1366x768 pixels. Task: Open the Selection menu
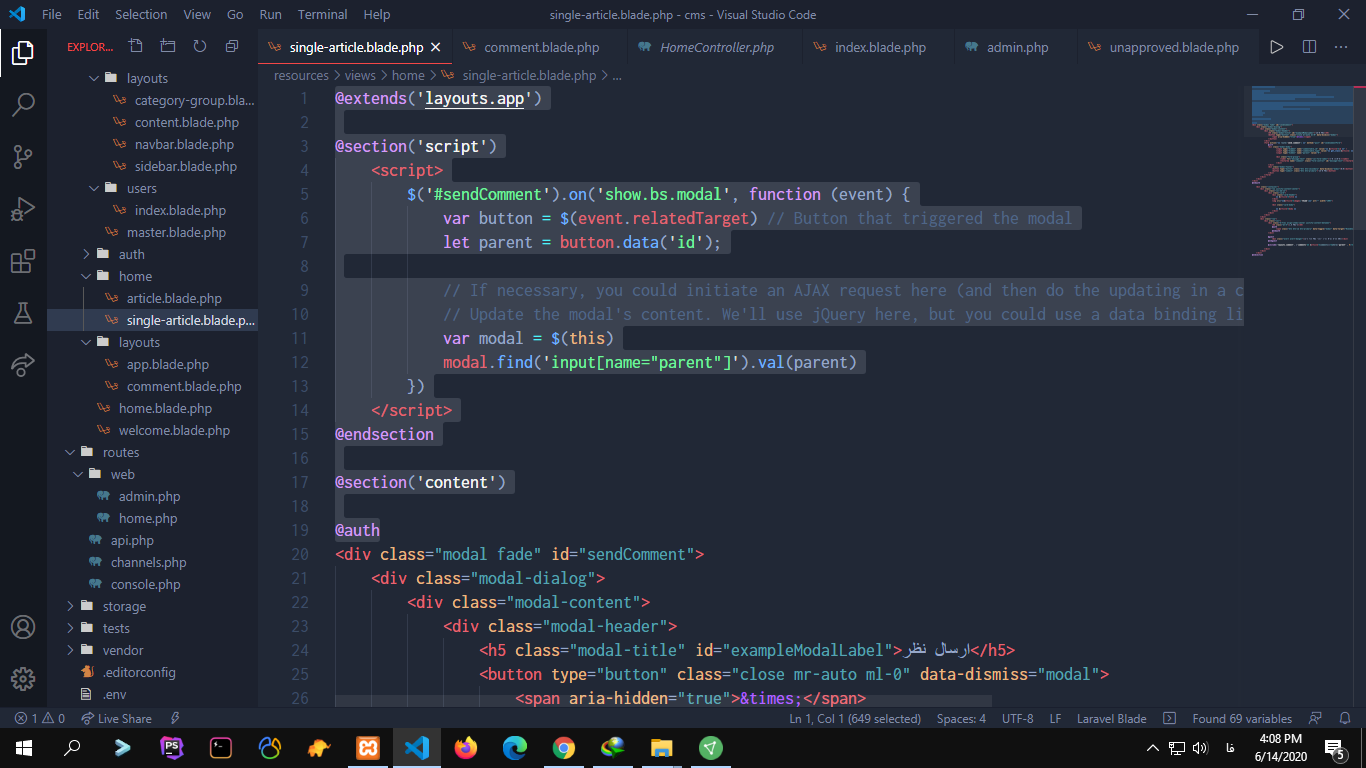click(x=141, y=15)
